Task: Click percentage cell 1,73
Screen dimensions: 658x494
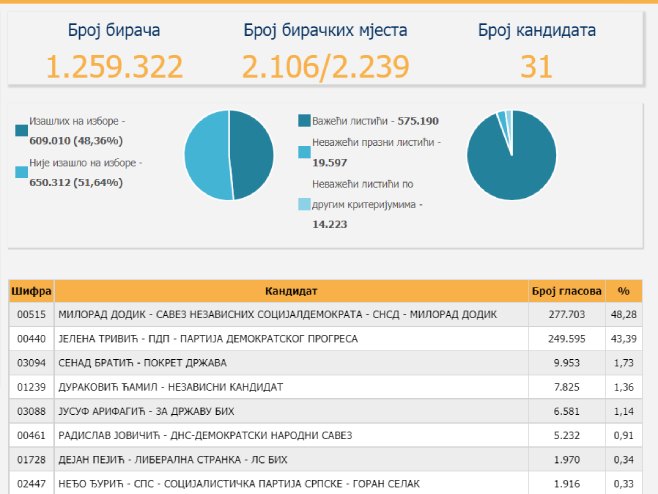Action: pyautogui.click(x=624, y=363)
